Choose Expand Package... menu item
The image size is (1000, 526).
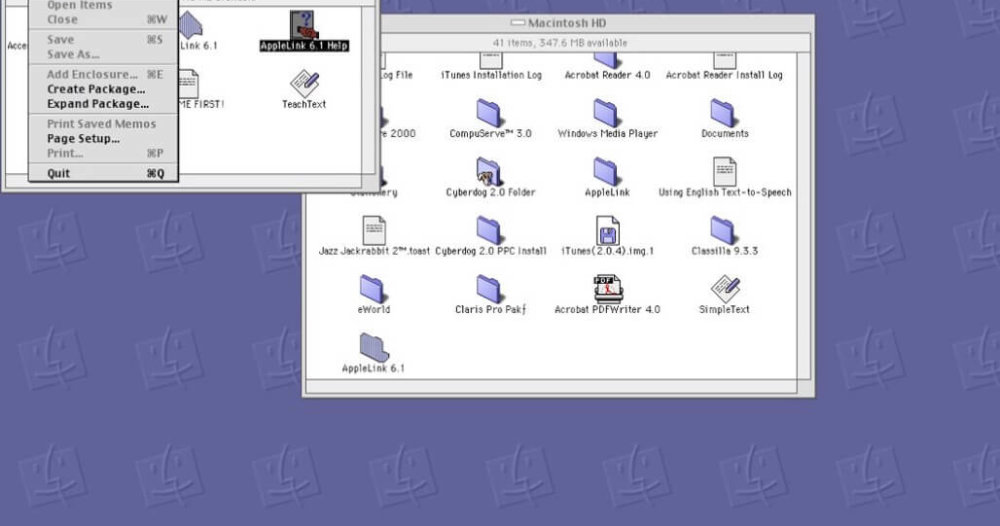tap(98, 104)
